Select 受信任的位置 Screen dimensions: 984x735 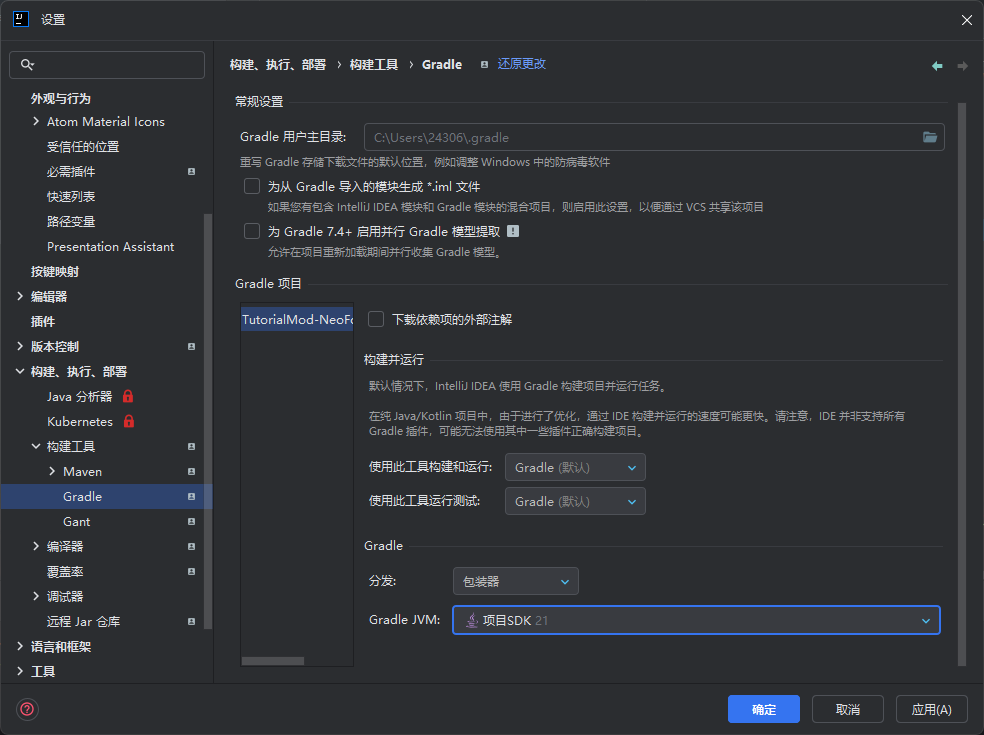tap(83, 146)
